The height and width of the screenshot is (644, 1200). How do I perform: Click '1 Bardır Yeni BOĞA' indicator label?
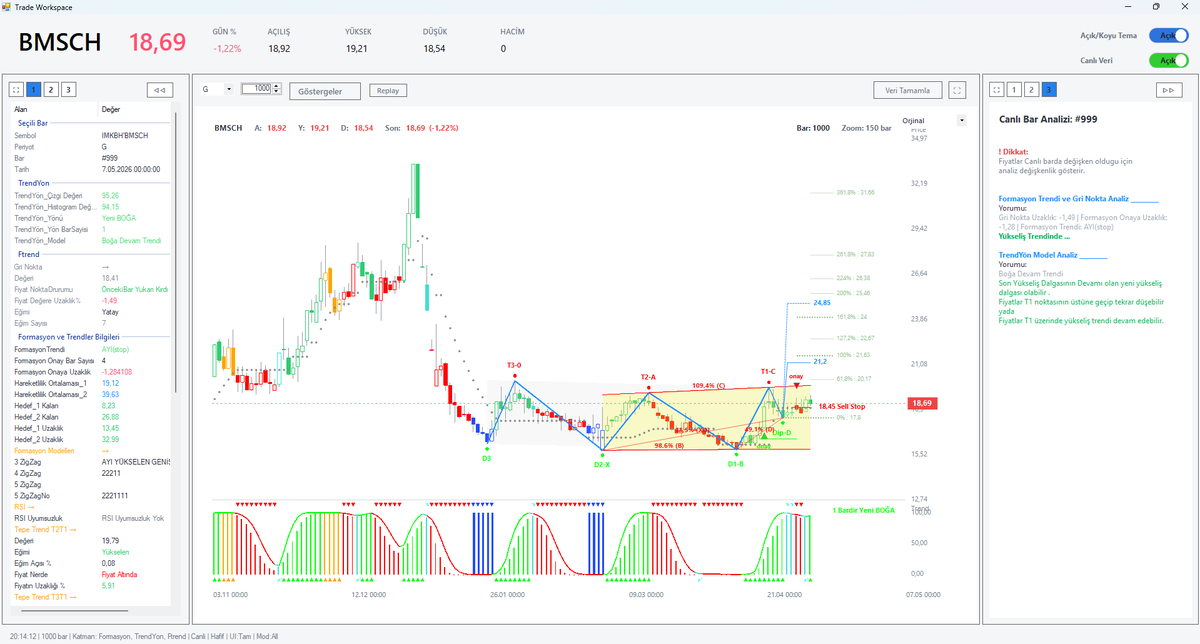click(x=864, y=510)
